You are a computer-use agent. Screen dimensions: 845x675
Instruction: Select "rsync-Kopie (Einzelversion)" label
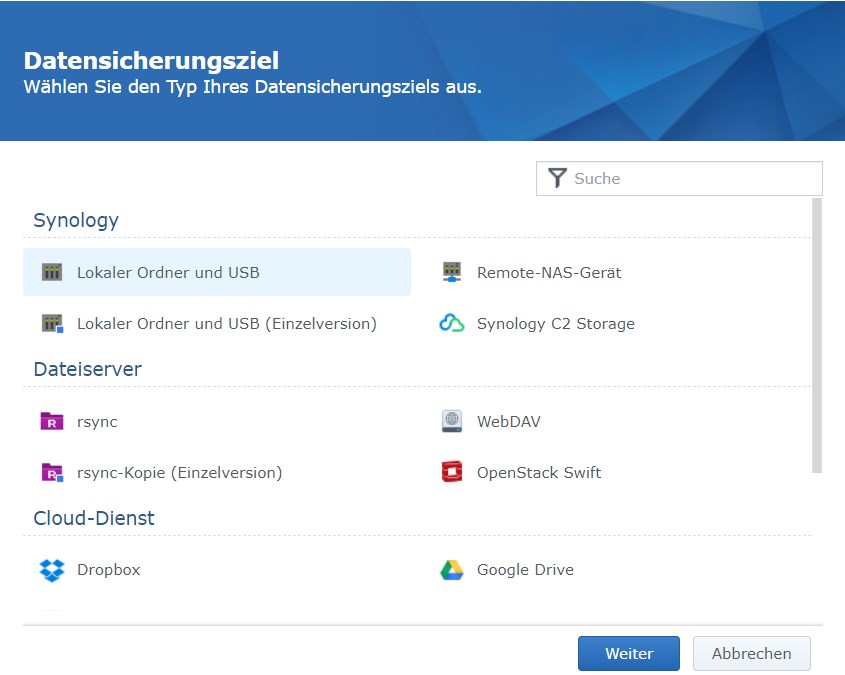[x=179, y=473]
